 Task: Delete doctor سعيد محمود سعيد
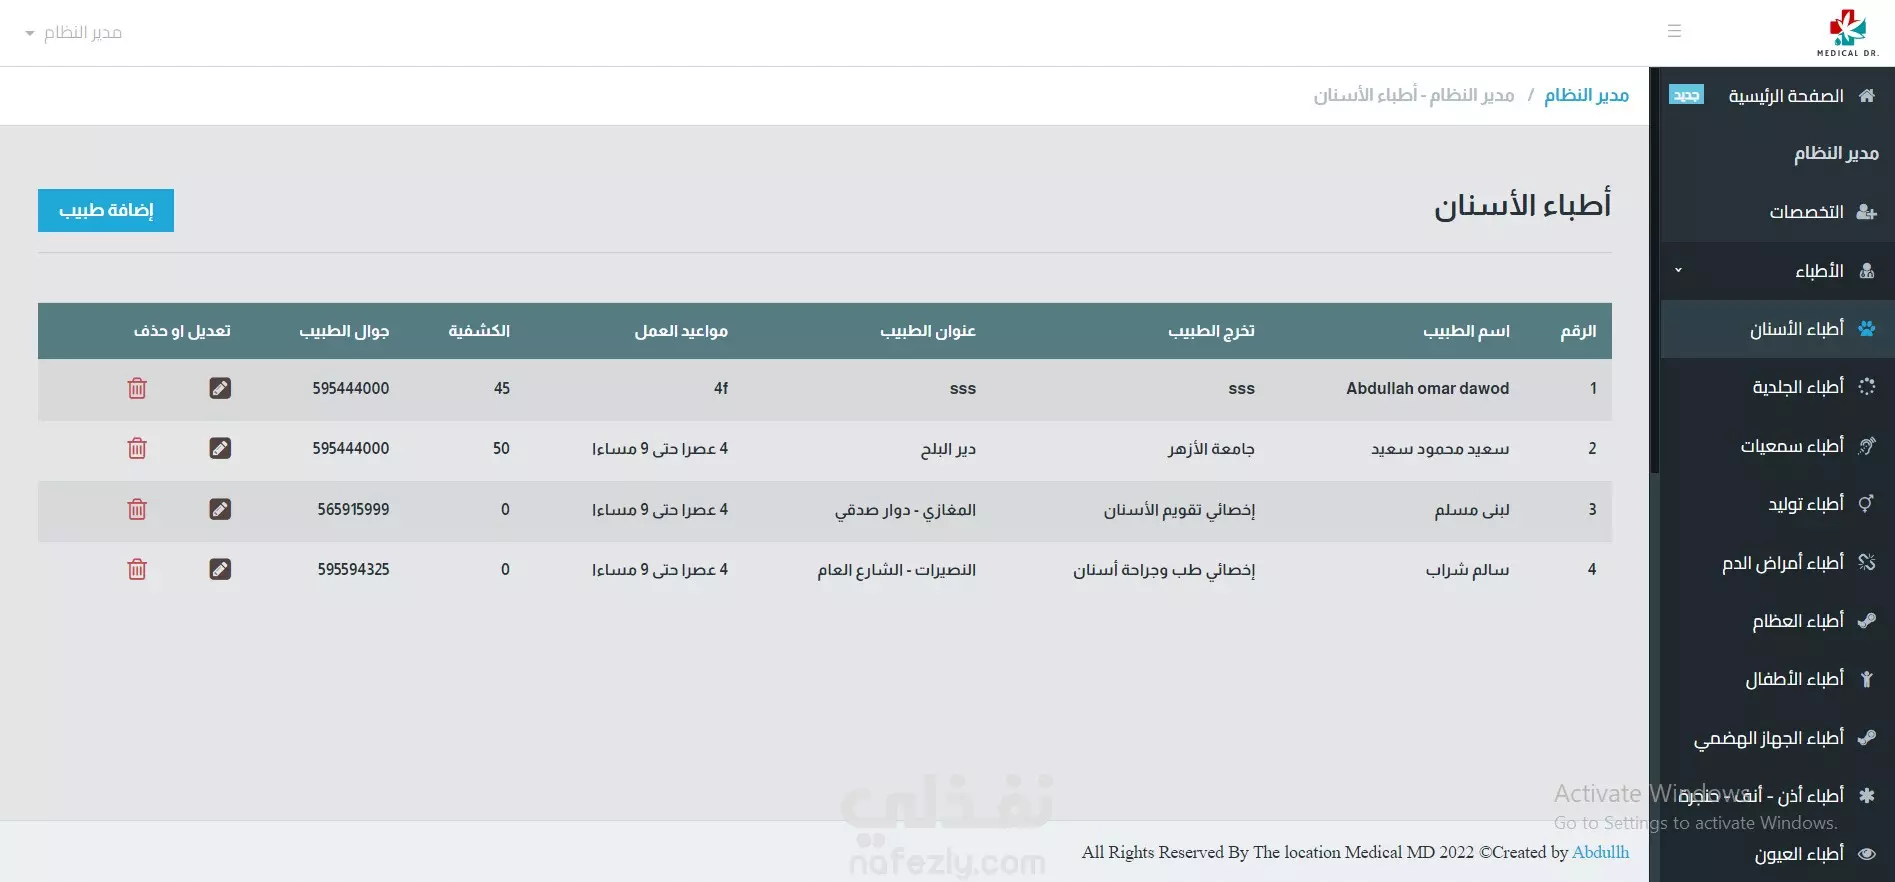click(137, 448)
